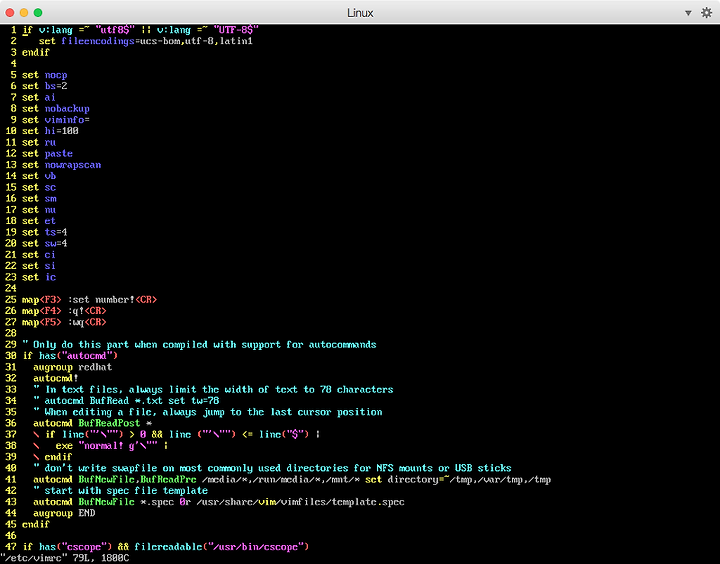Click the yellow minimize window button

(24, 12)
